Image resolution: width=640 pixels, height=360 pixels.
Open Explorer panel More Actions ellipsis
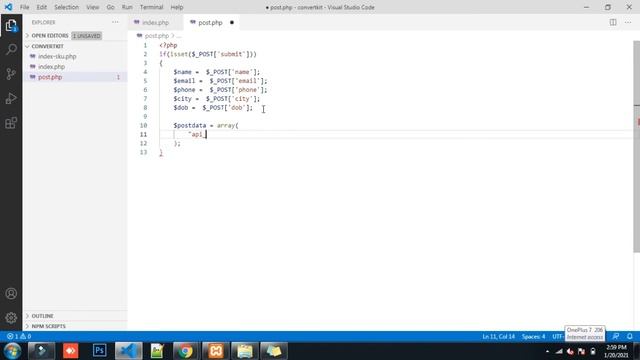click(115, 22)
